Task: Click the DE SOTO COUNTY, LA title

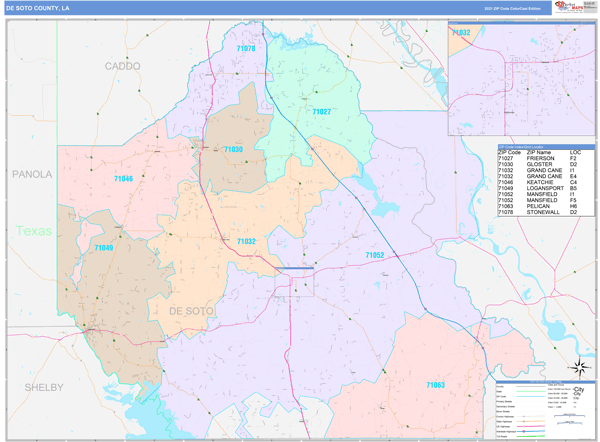Action: [x=38, y=7]
